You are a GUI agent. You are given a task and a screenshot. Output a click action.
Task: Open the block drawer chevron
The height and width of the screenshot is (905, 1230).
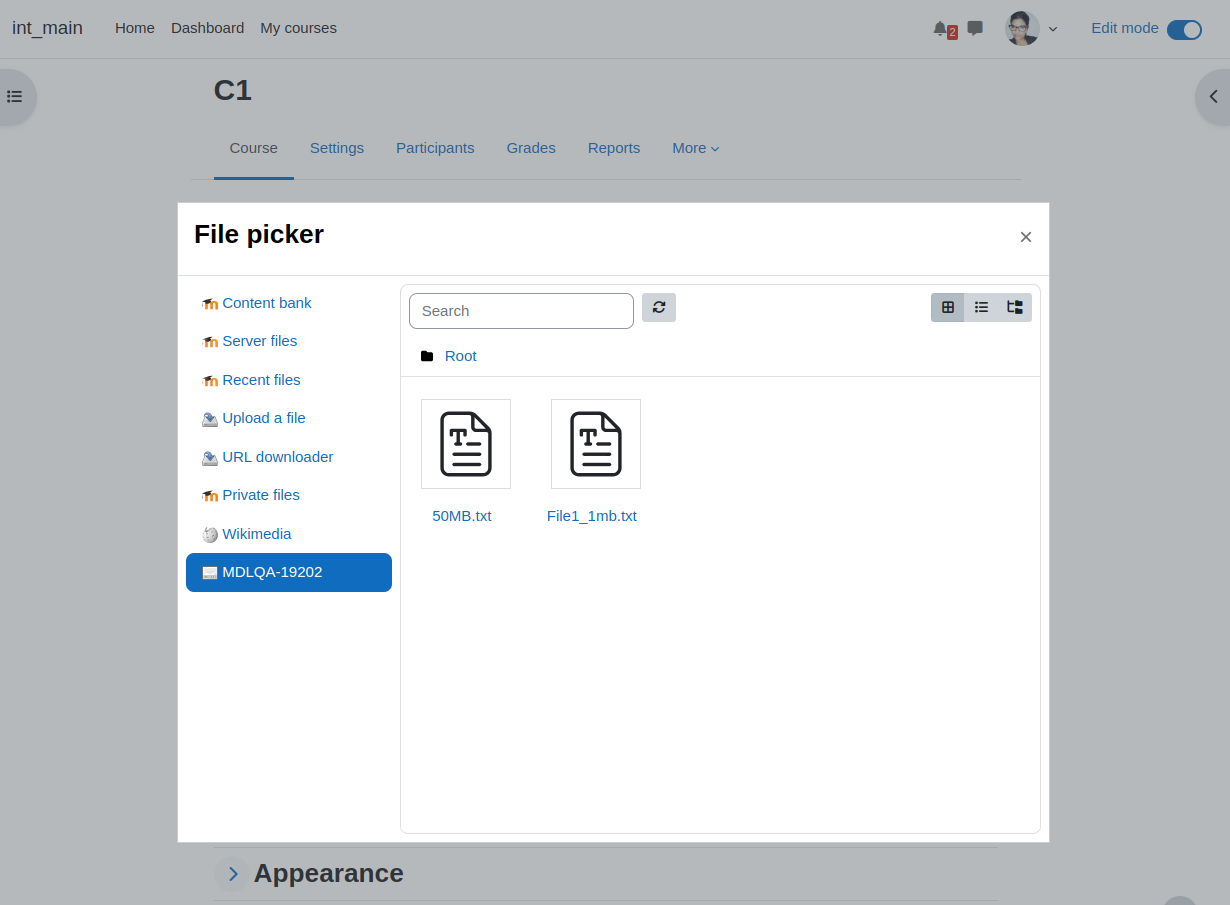[1213, 97]
